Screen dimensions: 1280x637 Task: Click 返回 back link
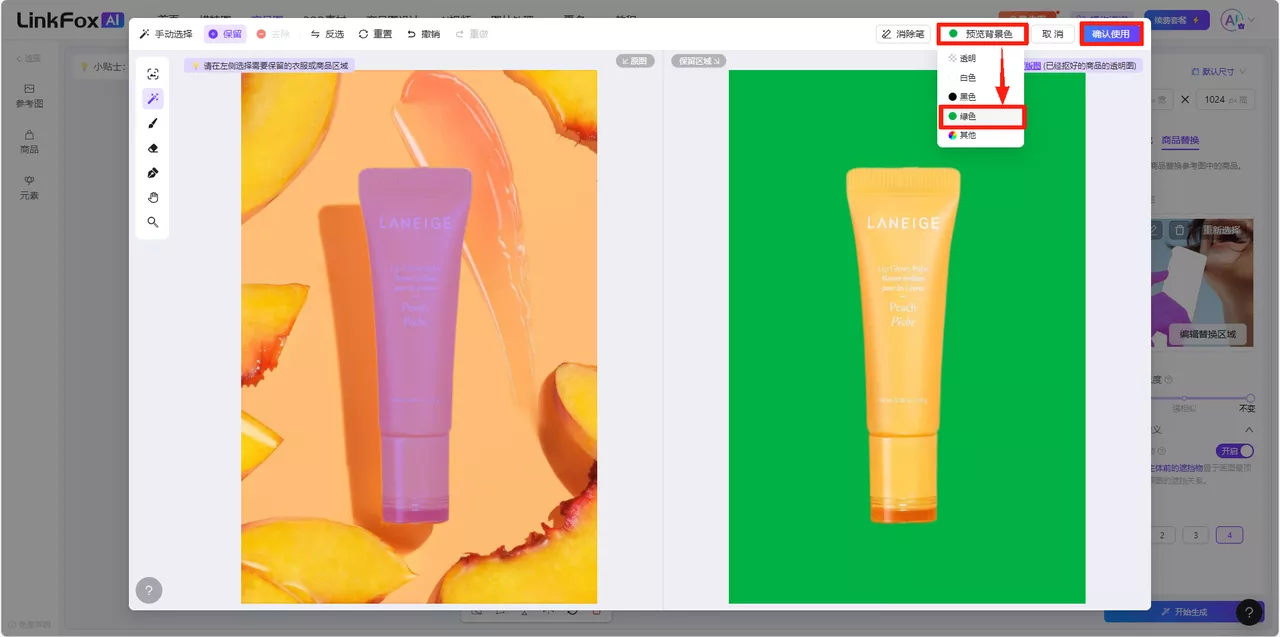[x=29, y=59]
